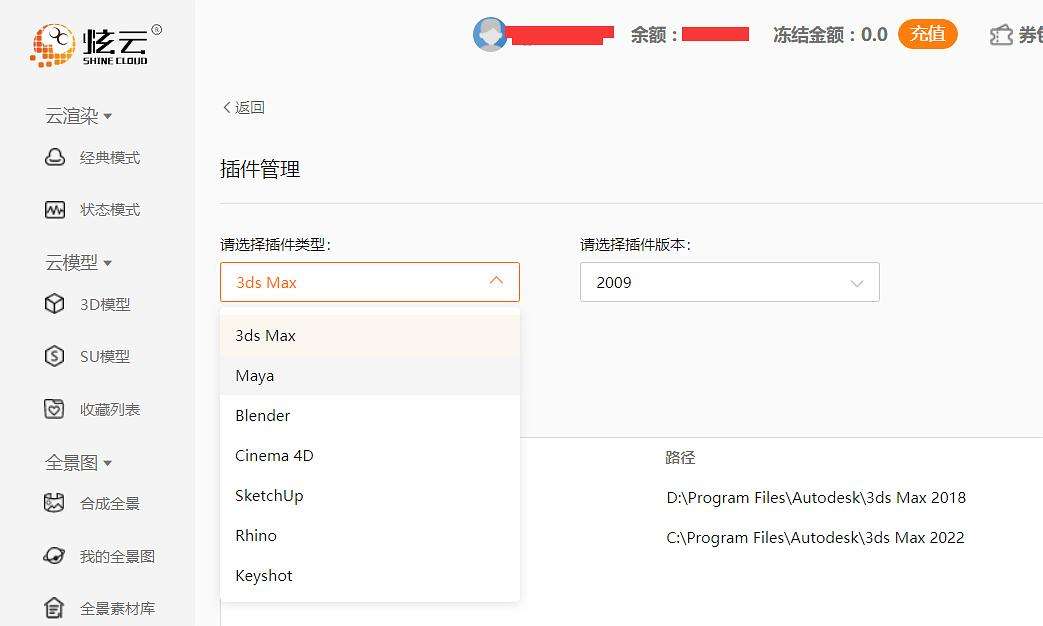The image size is (1043, 626).
Task: Select 3ds Max from the dropdown list
Action: pos(370,335)
